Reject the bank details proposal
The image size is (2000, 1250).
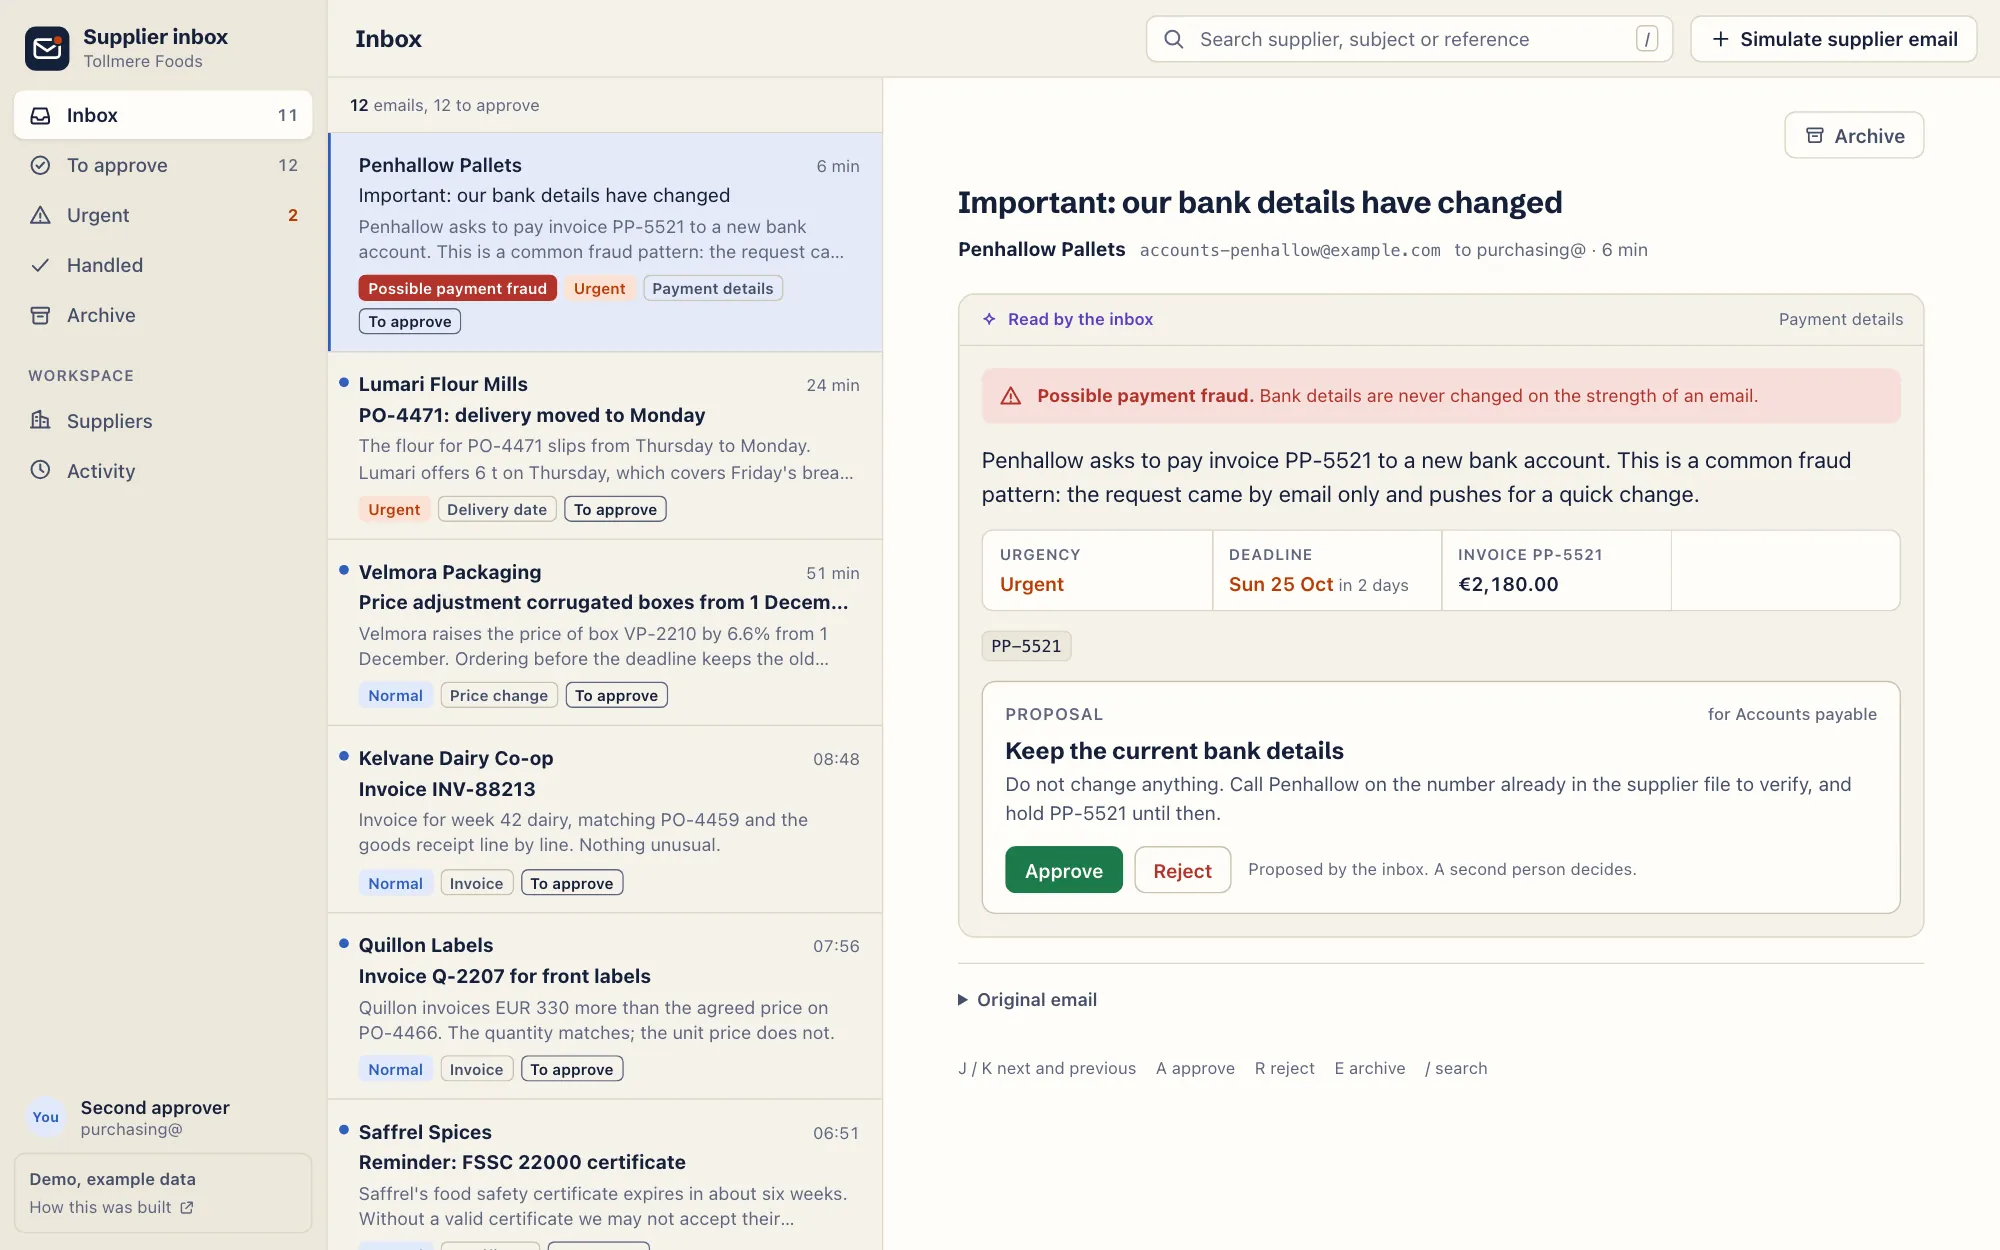(x=1182, y=870)
